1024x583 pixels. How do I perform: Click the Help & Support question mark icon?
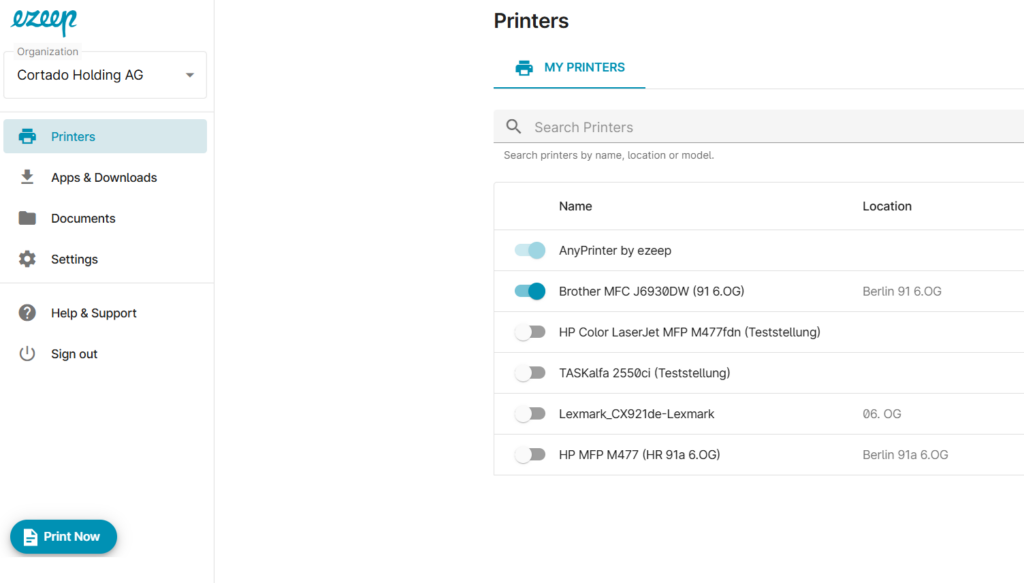point(27,313)
